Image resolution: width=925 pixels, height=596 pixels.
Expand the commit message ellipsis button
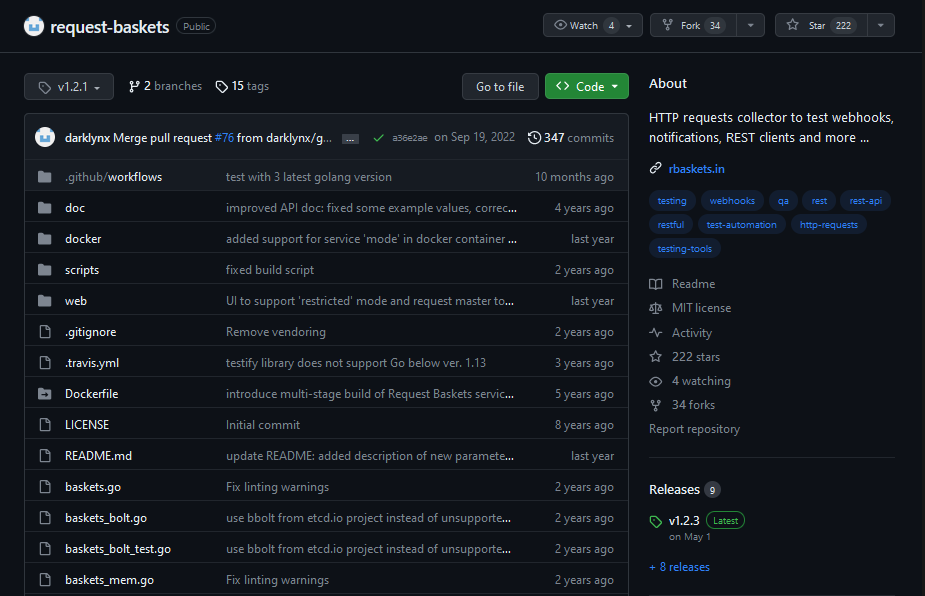click(x=350, y=139)
